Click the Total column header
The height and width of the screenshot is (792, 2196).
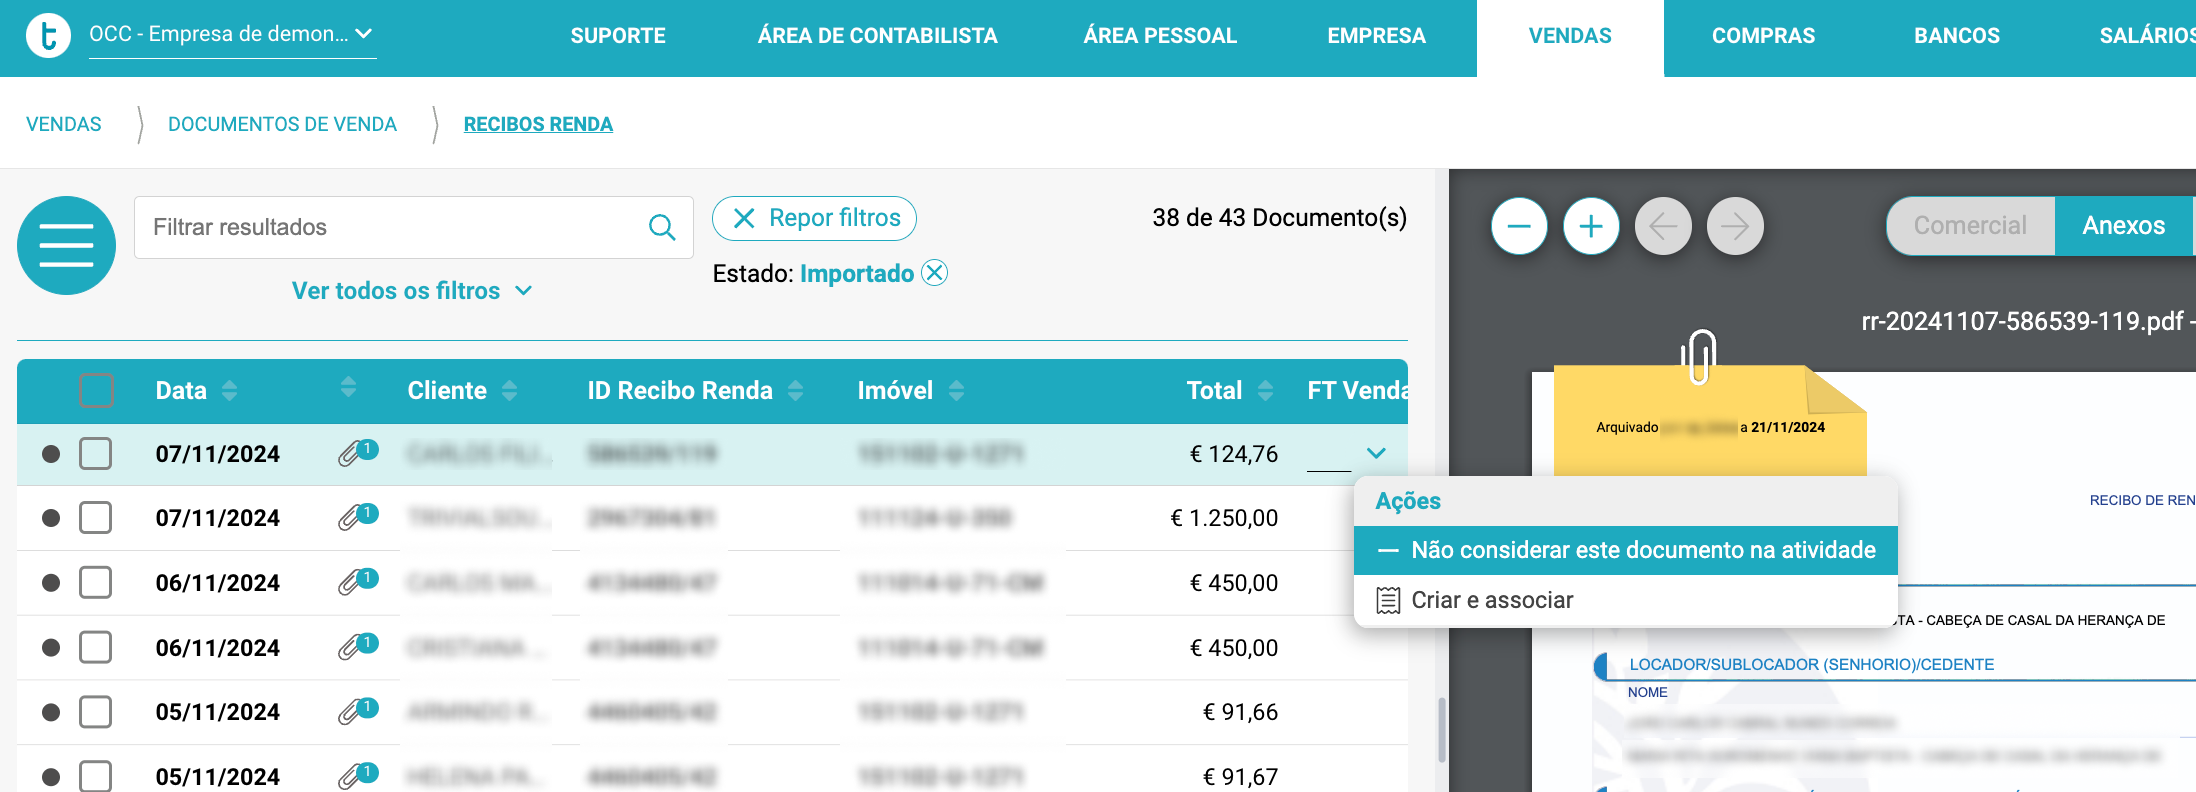tap(1214, 390)
